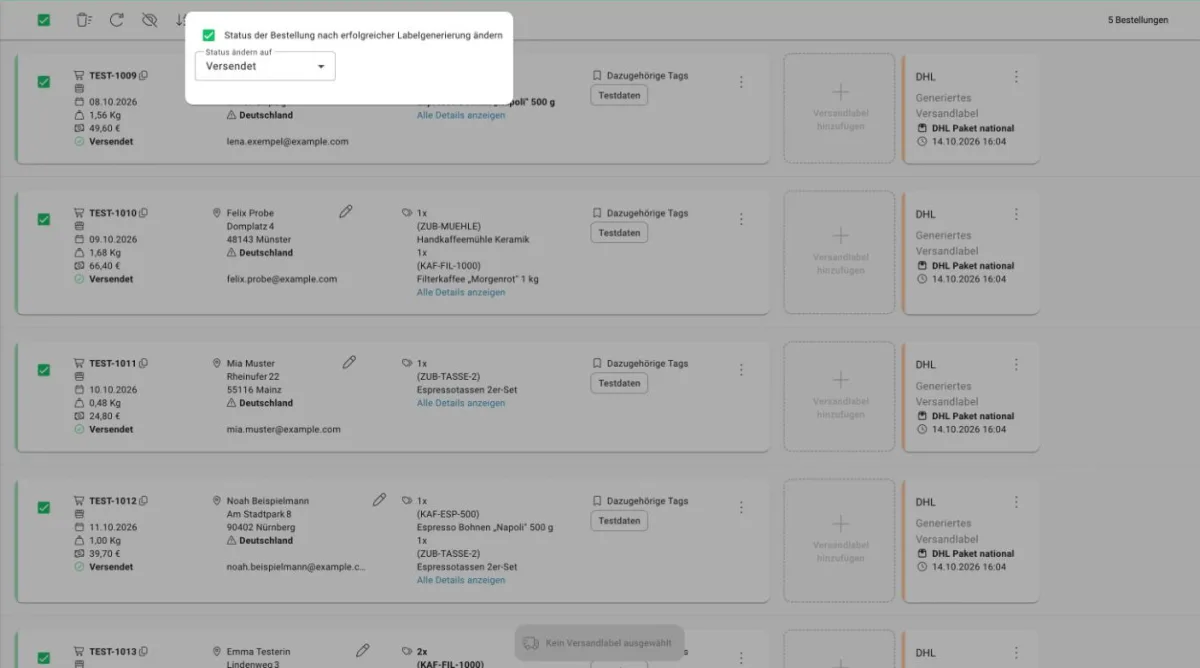
Task: Copy order number TEST-1010 with its copy icon
Action: pos(144,213)
